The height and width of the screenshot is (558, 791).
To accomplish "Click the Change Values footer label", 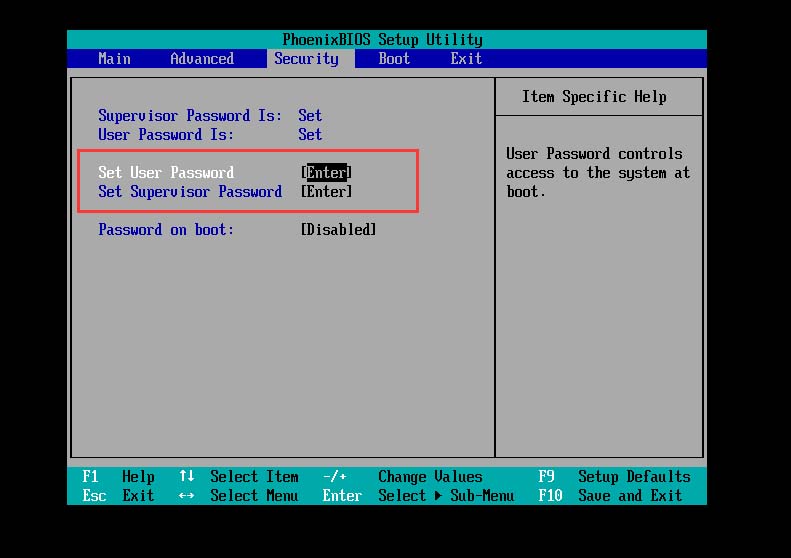I will coord(430,476).
